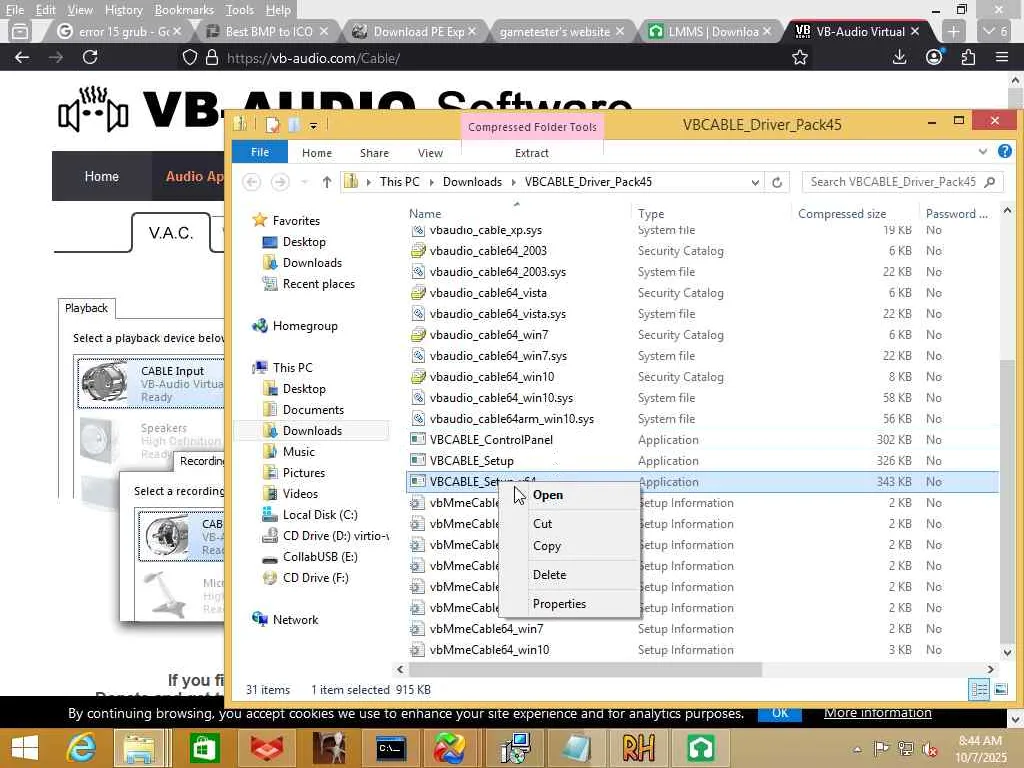The width and height of the screenshot is (1024, 768).
Task: Open the RH taskbar application
Action: point(638,748)
